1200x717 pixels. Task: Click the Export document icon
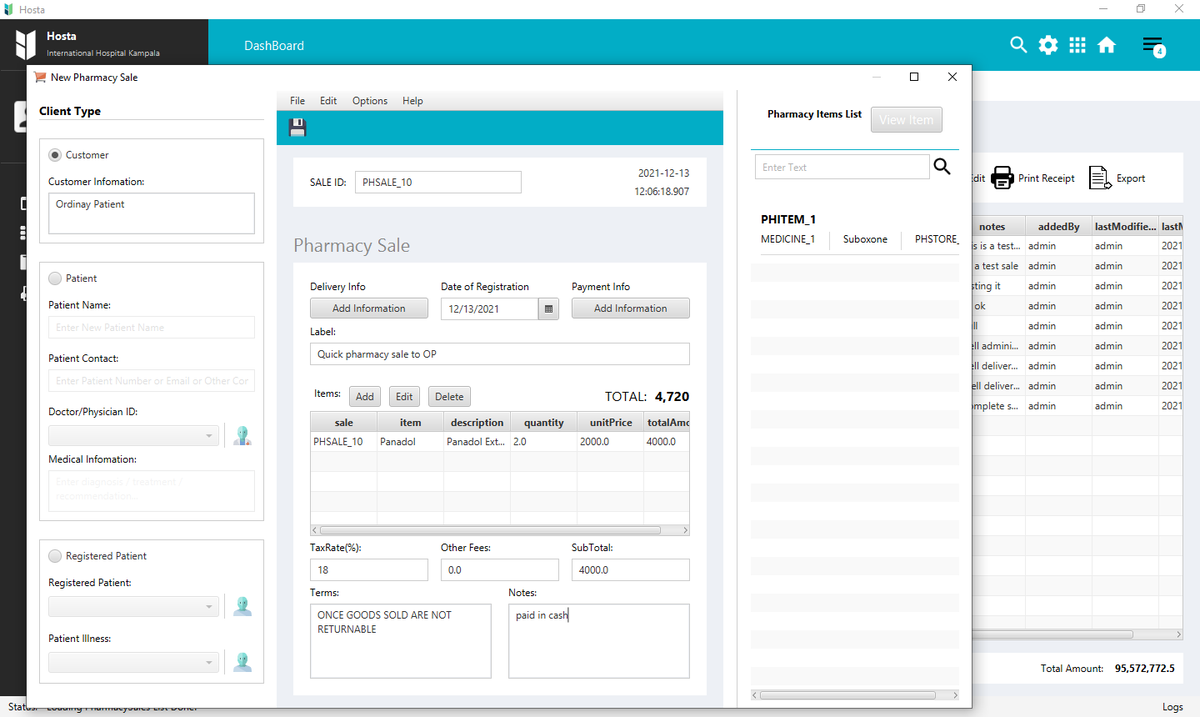tap(1100, 178)
